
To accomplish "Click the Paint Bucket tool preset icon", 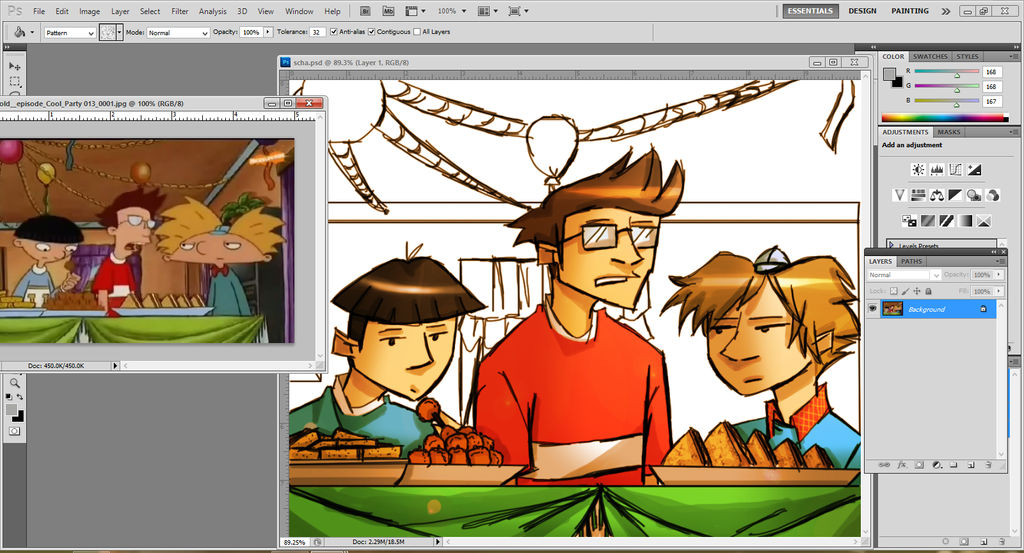I will coord(20,32).
